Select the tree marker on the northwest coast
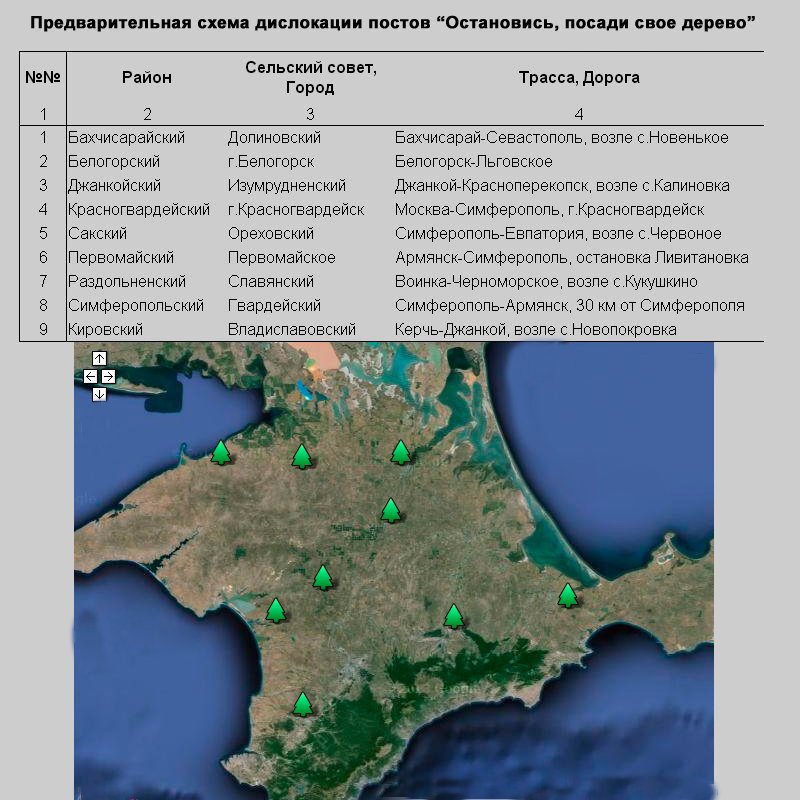The width and height of the screenshot is (800, 800). tap(221, 453)
